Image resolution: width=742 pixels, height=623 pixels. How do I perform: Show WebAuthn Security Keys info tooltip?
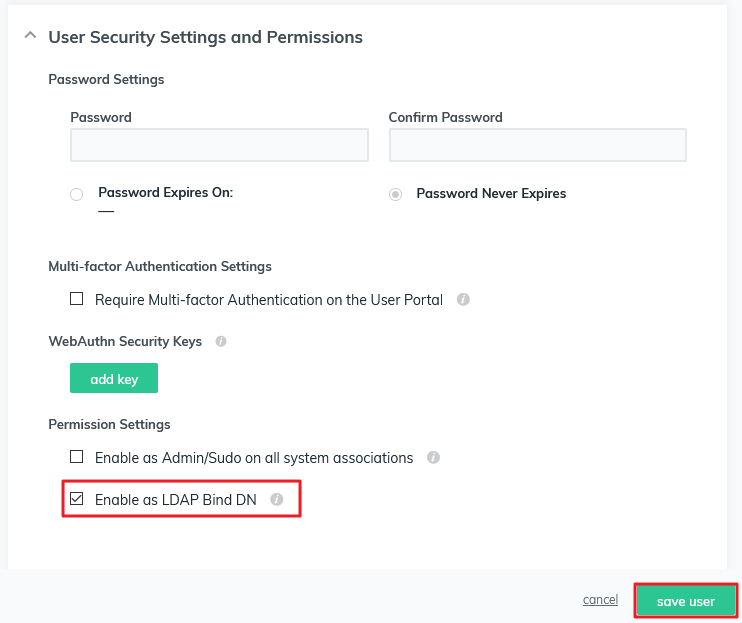(221, 341)
